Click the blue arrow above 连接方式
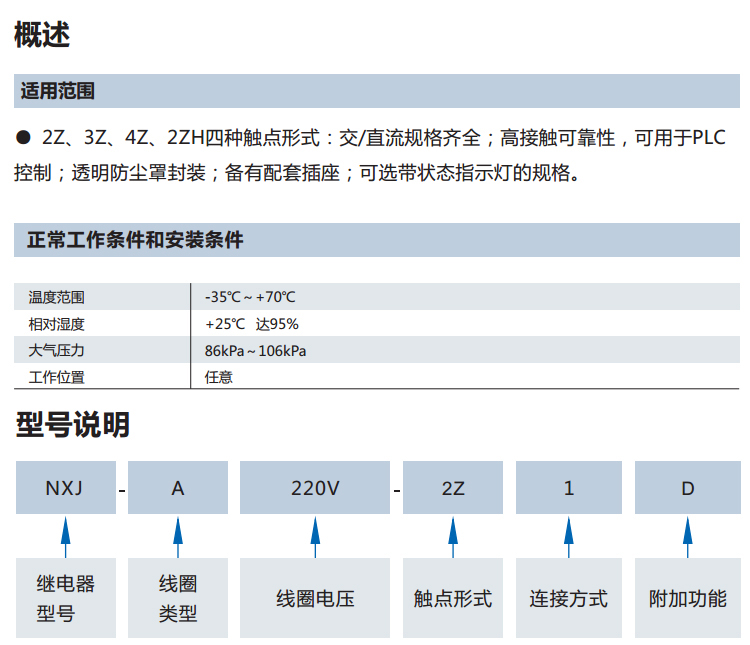 569,537
